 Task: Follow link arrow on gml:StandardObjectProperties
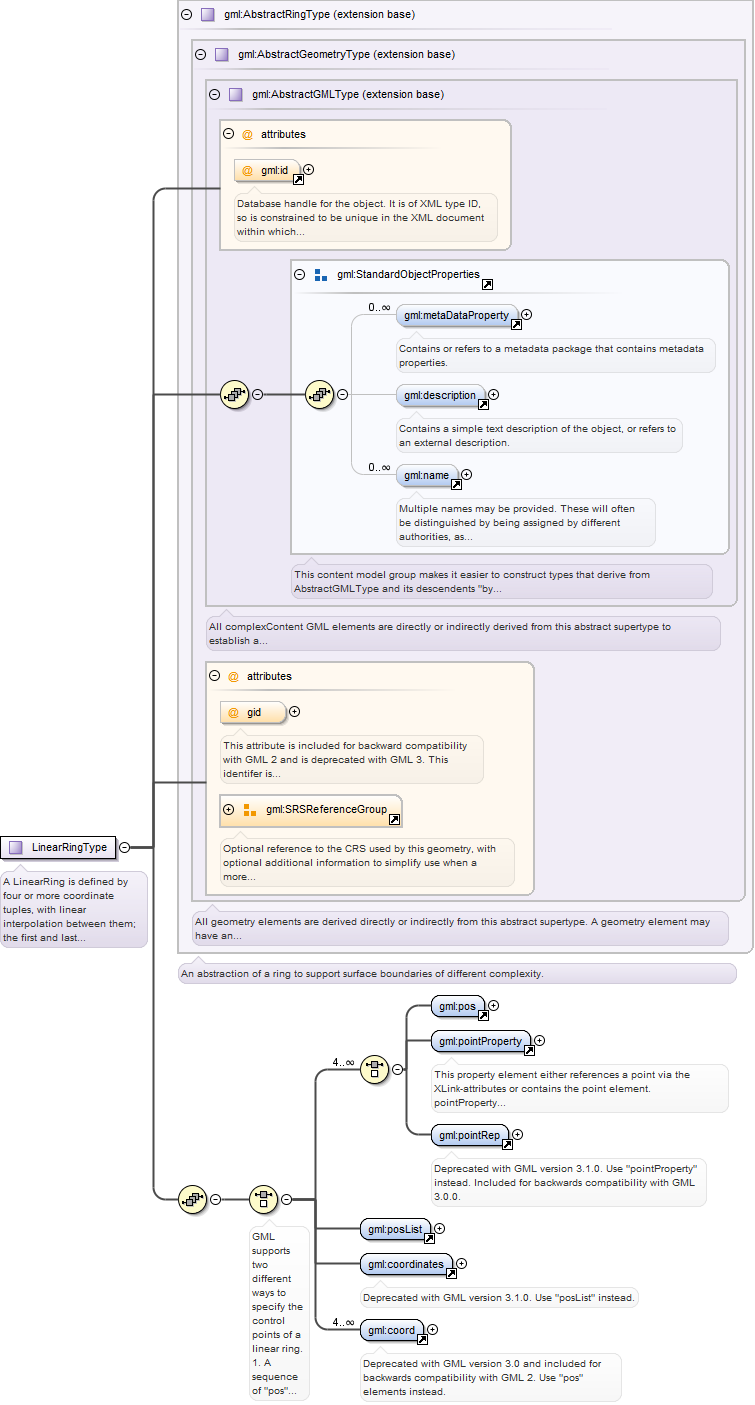click(x=487, y=284)
